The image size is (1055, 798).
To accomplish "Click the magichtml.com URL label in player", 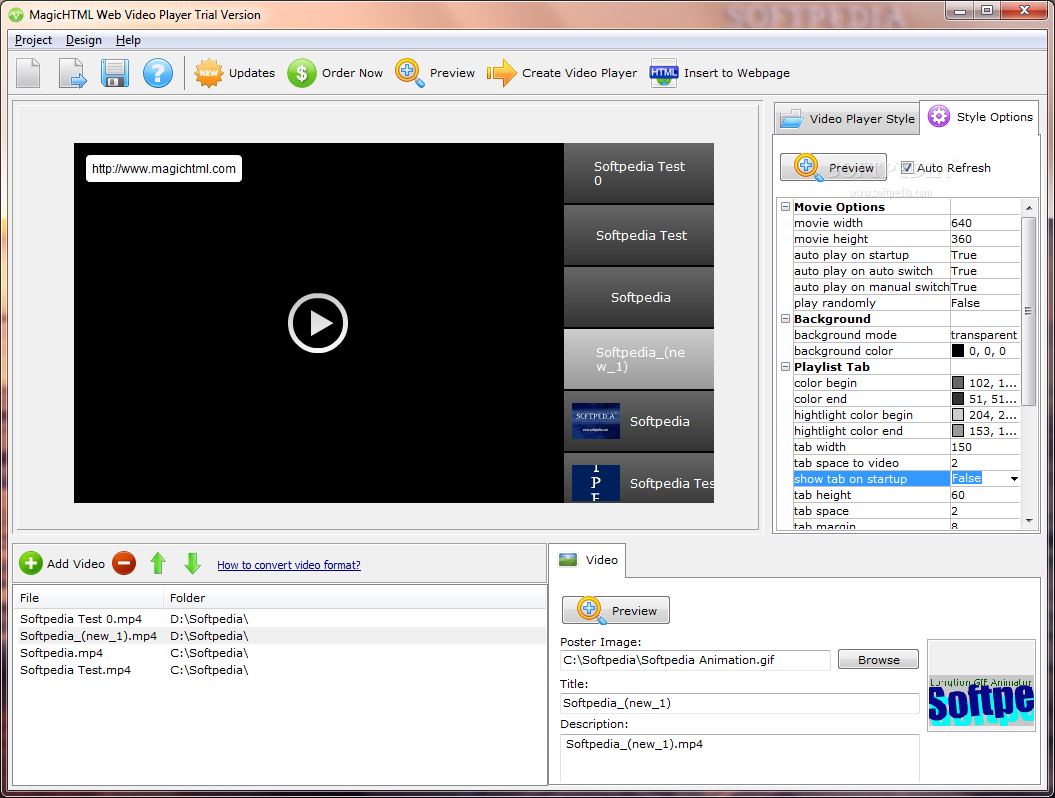I will coord(163,168).
